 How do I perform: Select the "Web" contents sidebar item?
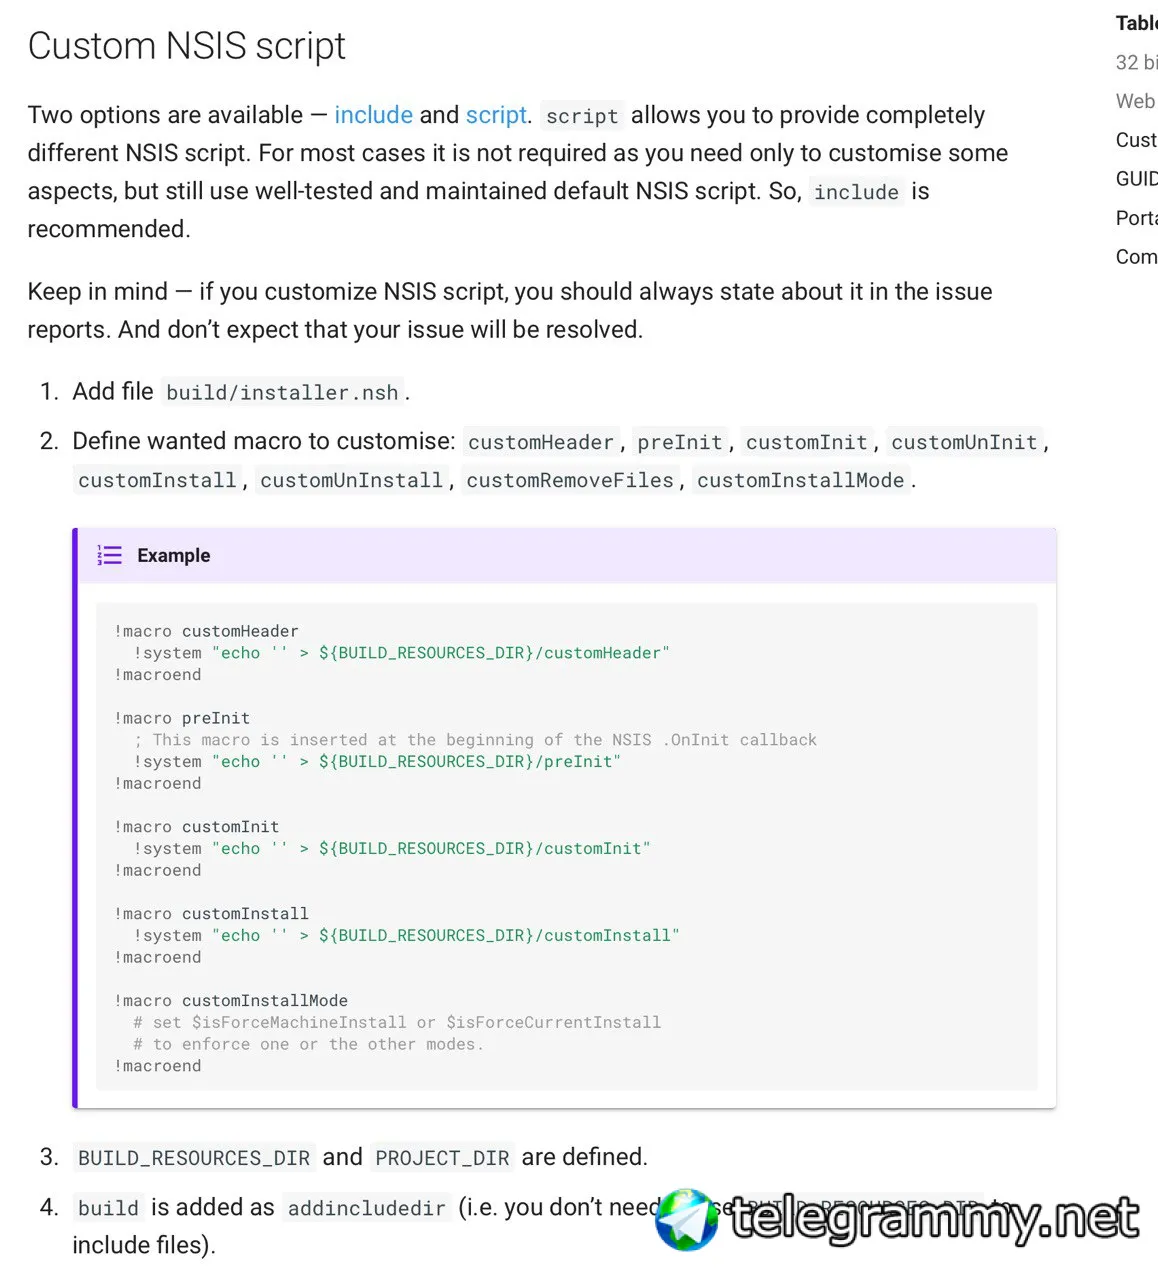pyautogui.click(x=1135, y=101)
